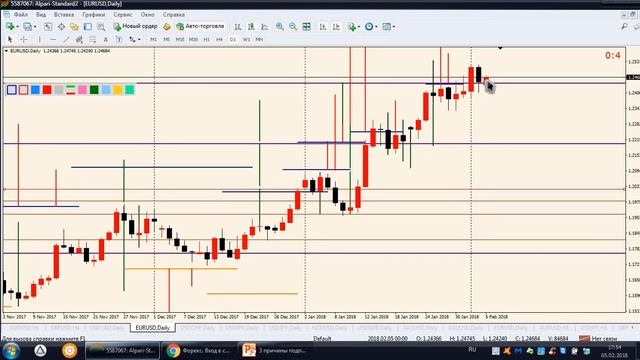Switch timeframe to W1
This screenshot has width=640, height=360.
click(246, 40)
